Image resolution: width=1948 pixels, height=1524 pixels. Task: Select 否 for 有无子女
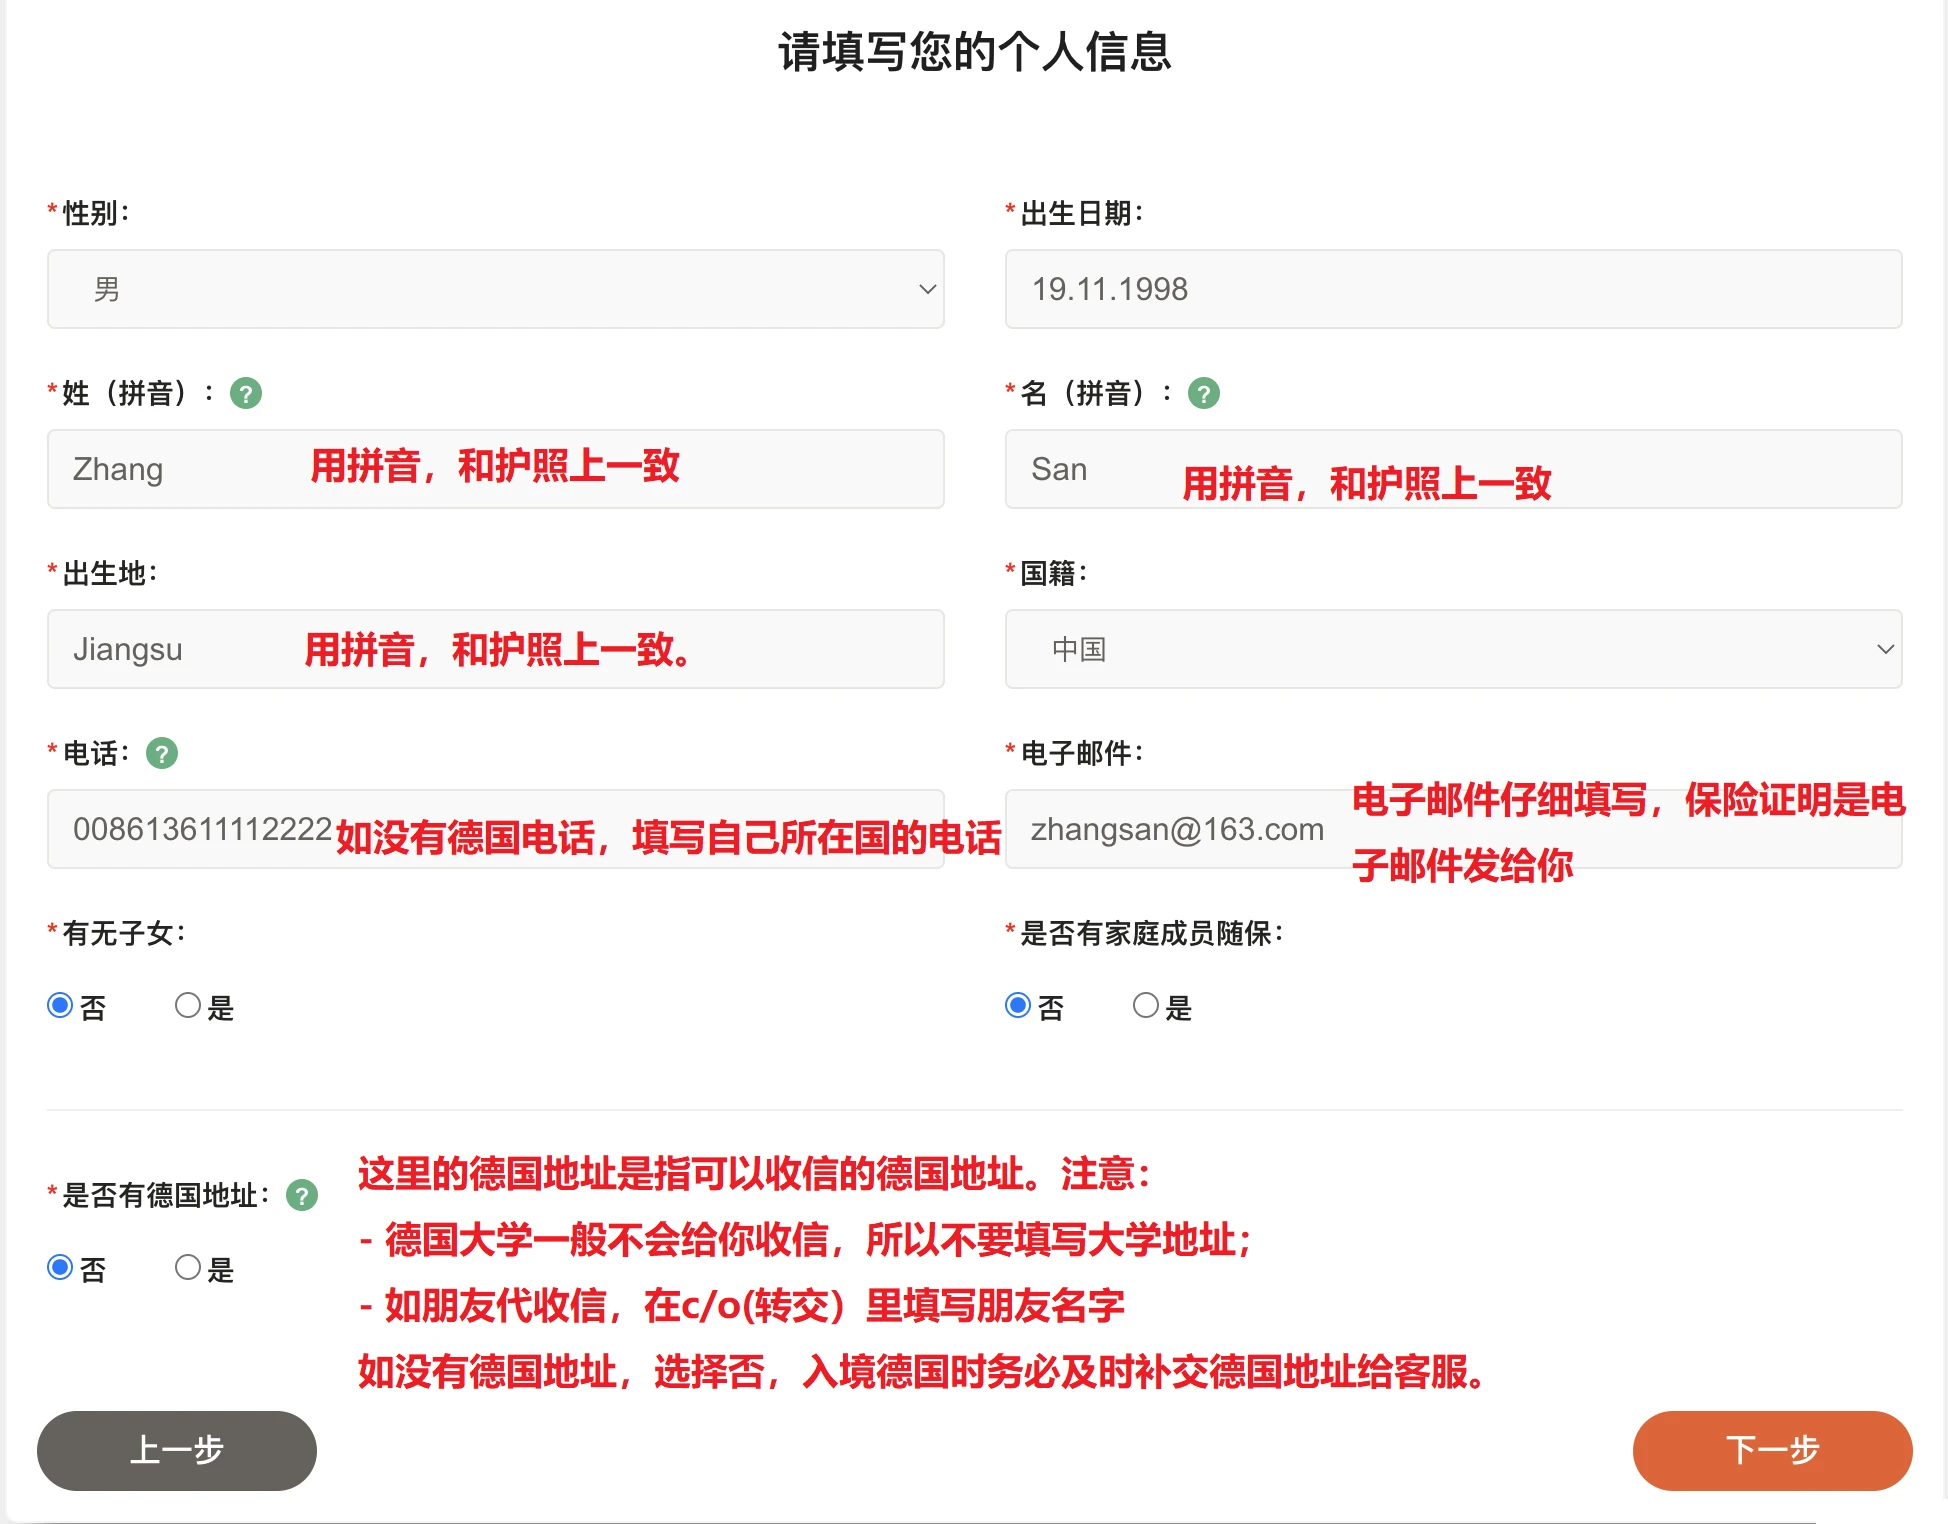pyautogui.click(x=60, y=1005)
